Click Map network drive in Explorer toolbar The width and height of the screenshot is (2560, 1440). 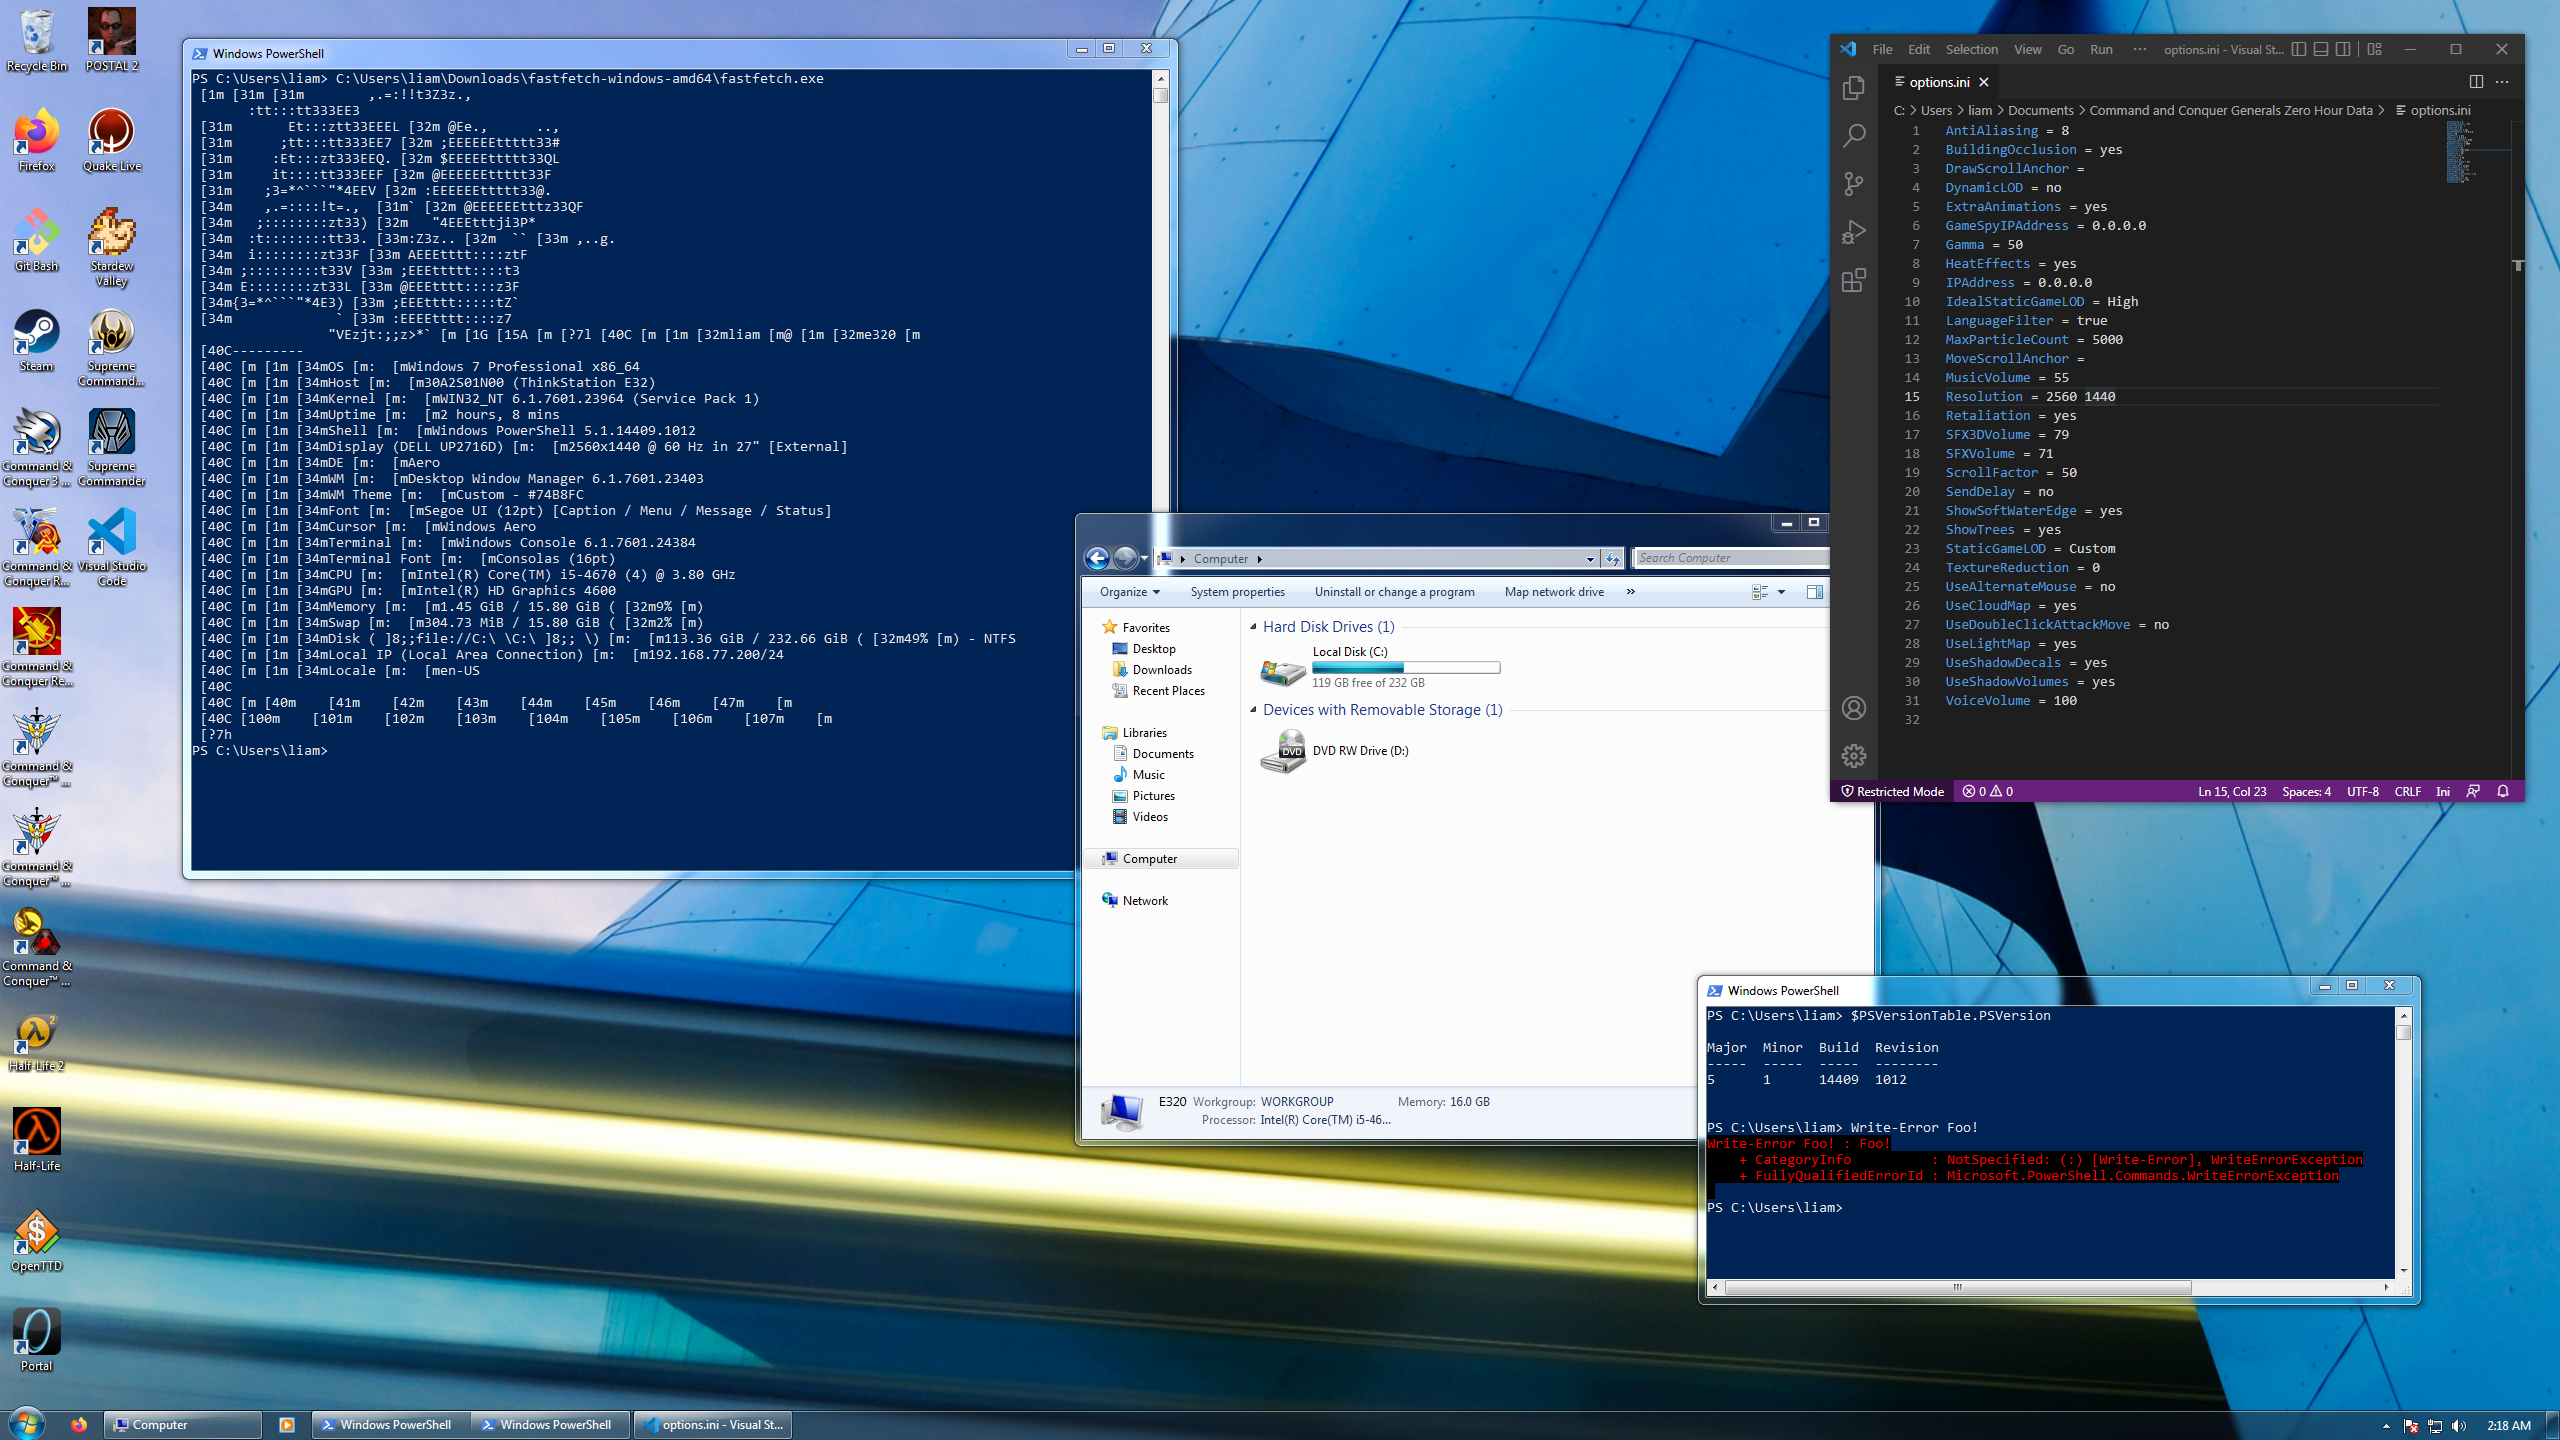point(1554,592)
